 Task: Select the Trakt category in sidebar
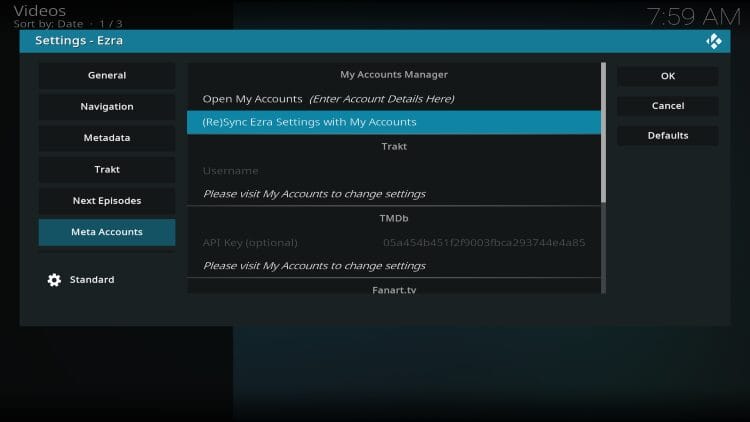click(x=107, y=169)
